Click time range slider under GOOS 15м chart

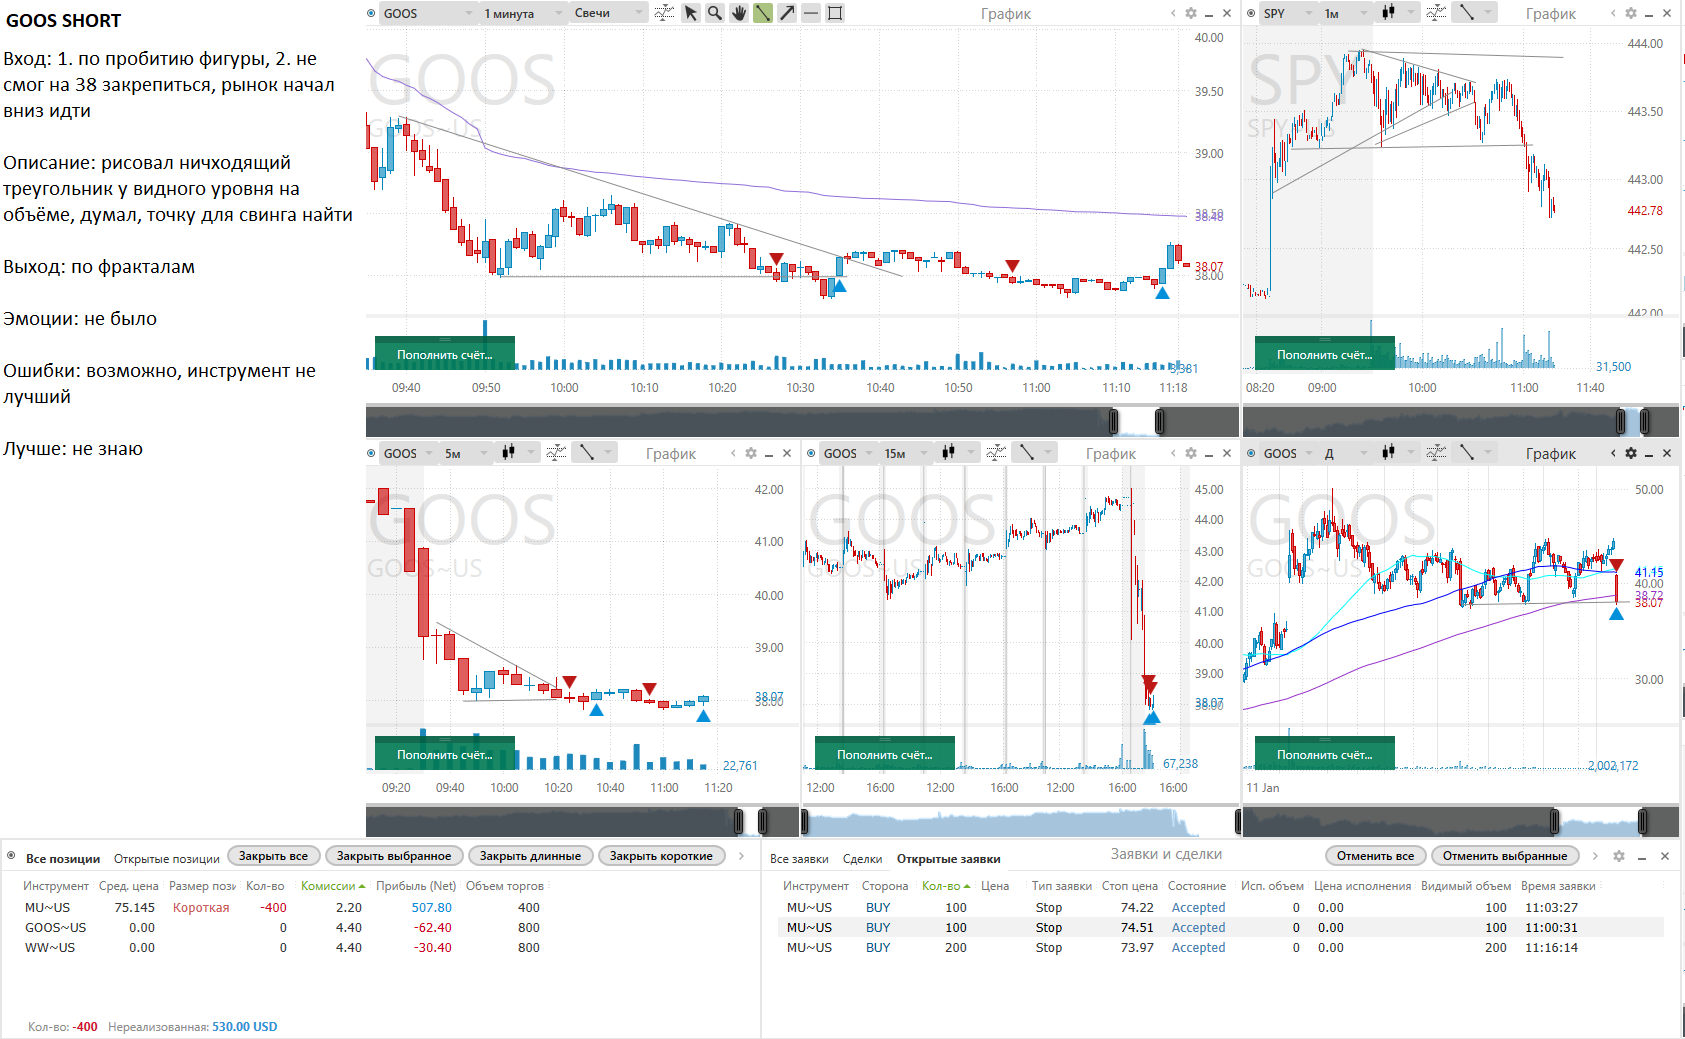point(1020,822)
